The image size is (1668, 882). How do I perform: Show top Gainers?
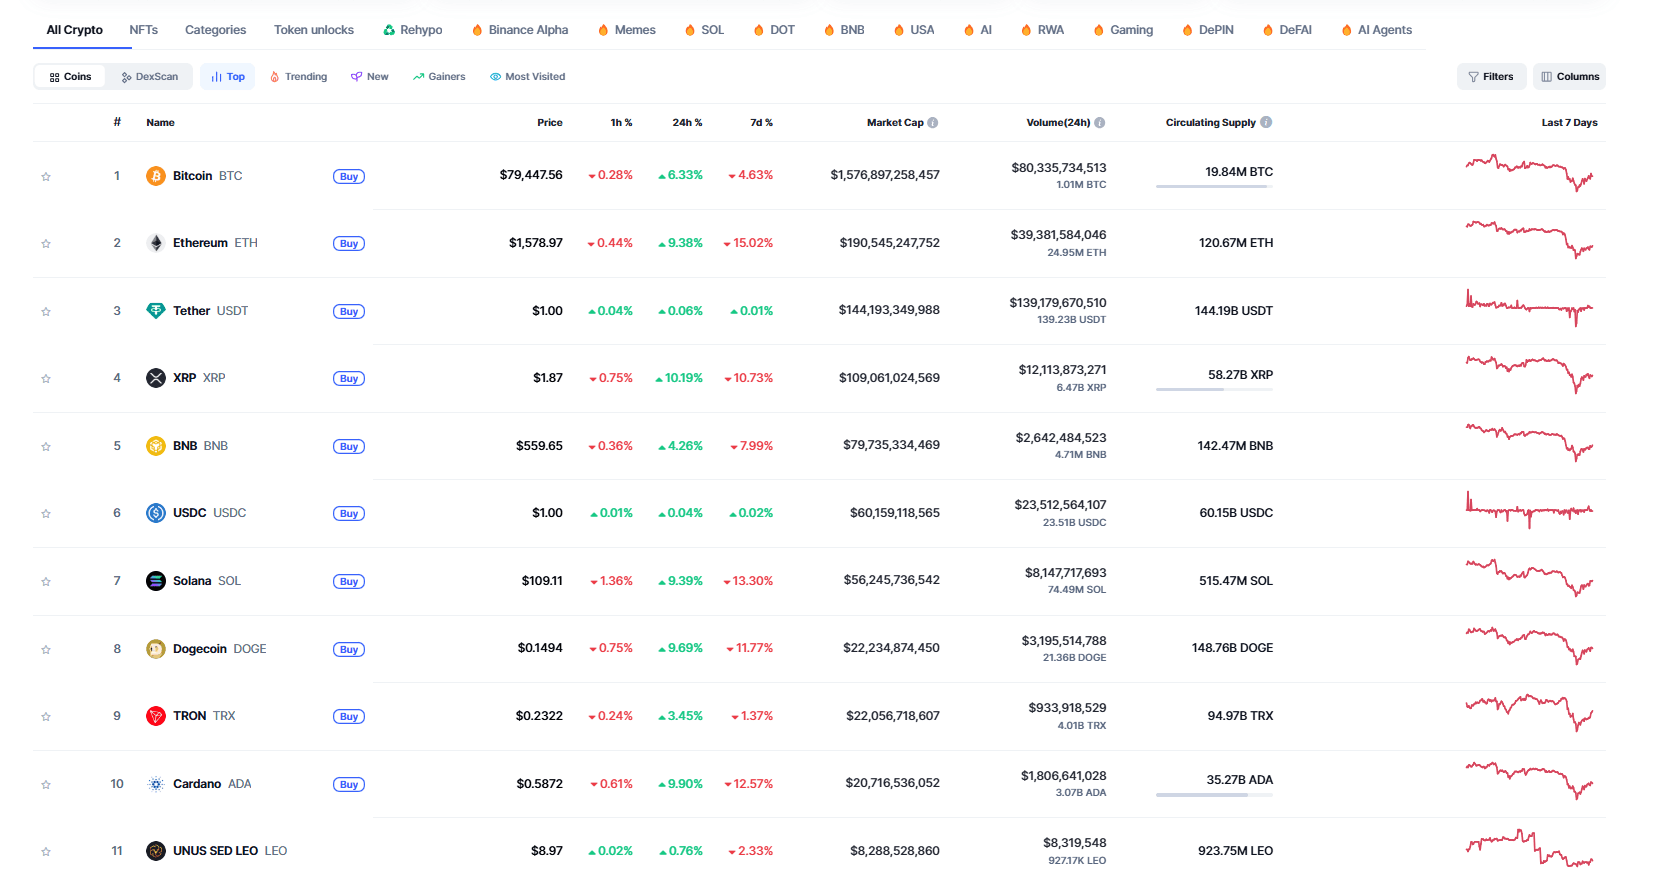(x=439, y=77)
